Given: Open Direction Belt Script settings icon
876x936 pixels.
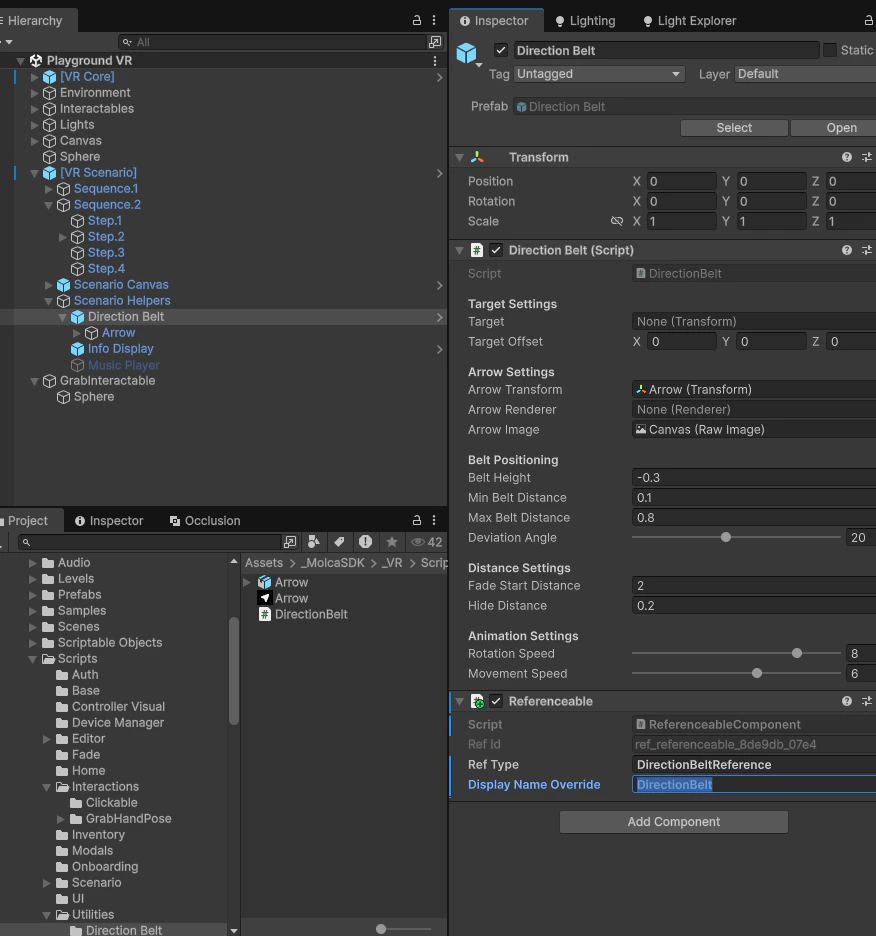Looking at the screenshot, I should tap(866, 250).
